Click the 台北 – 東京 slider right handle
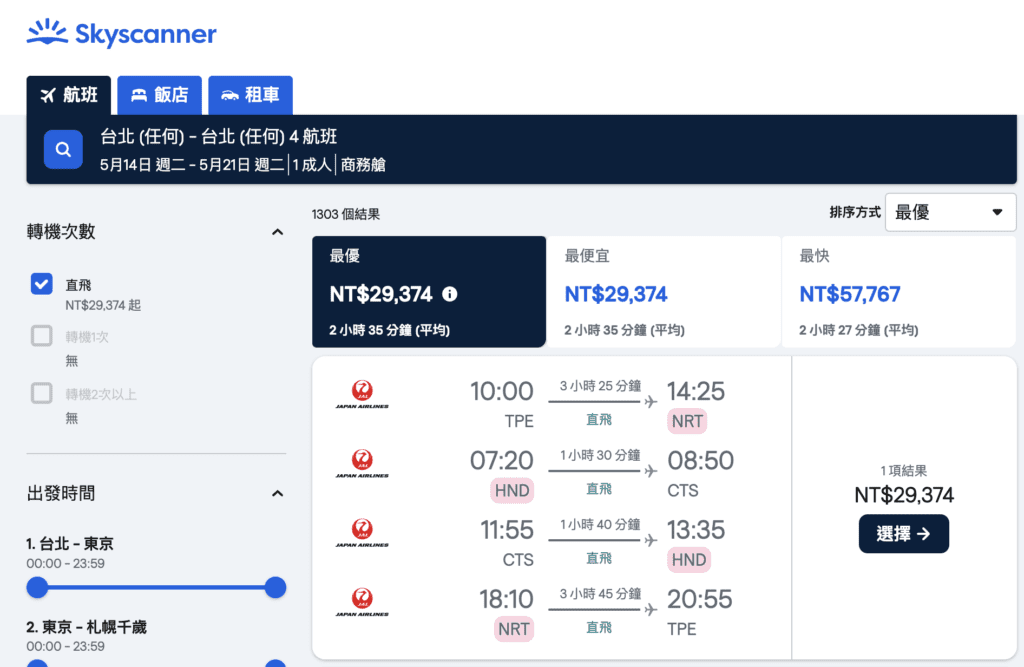 (276, 587)
